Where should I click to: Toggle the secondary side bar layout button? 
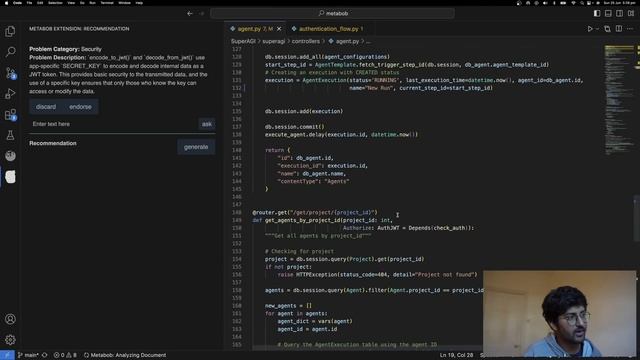[620, 13]
